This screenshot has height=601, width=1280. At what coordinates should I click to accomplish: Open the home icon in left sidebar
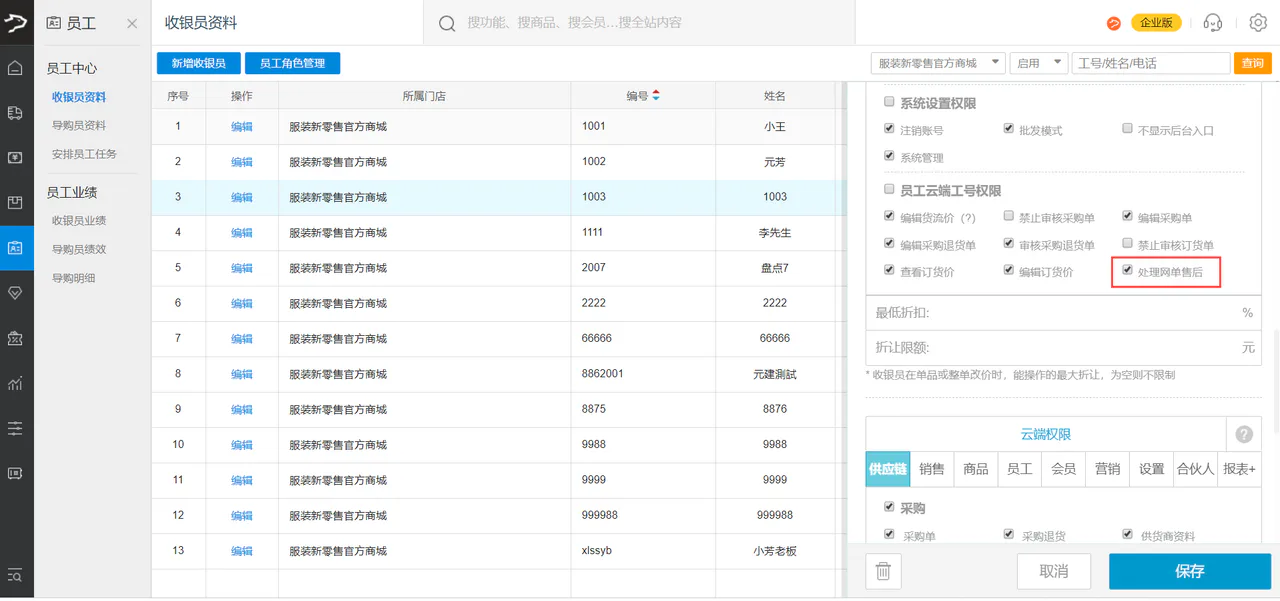point(16,68)
